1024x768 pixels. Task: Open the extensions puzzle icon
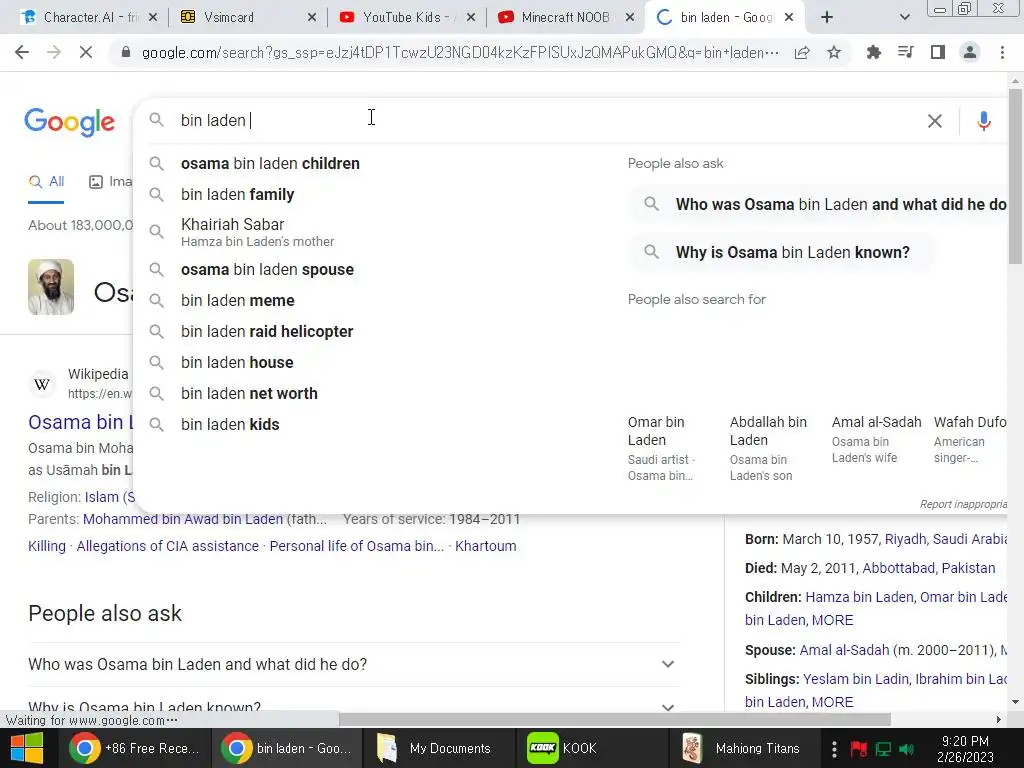pos(873,52)
